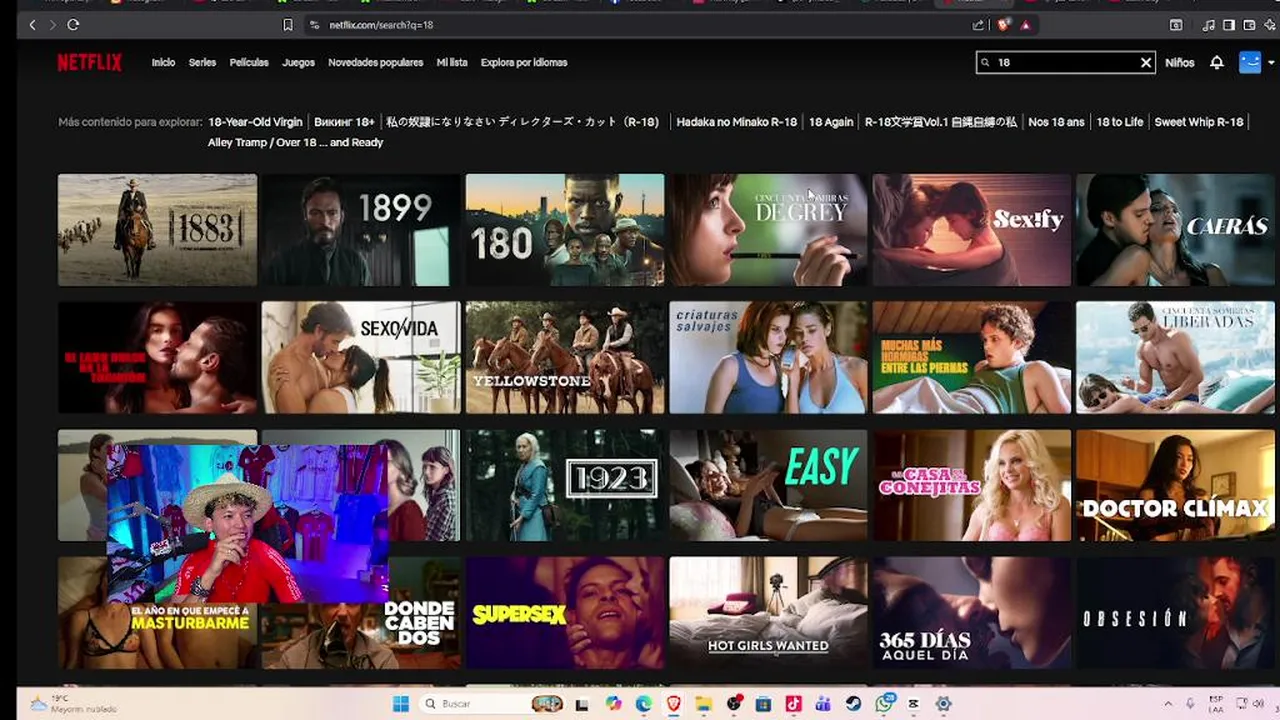Open the Criaturas Salvajes thumbnail
Viewport: 1280px width, 720px height.
[768, 357]
